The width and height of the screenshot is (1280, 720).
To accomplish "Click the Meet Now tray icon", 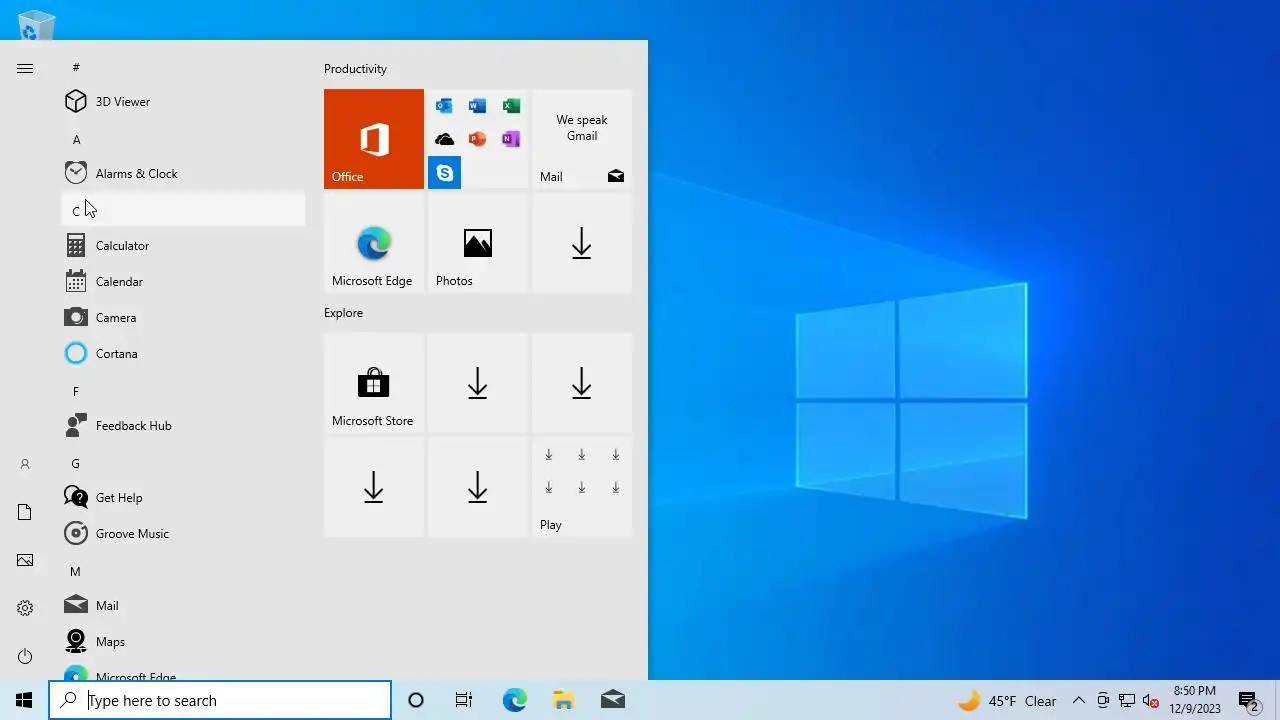I will pyautogui.click(x=1103, y=700).
